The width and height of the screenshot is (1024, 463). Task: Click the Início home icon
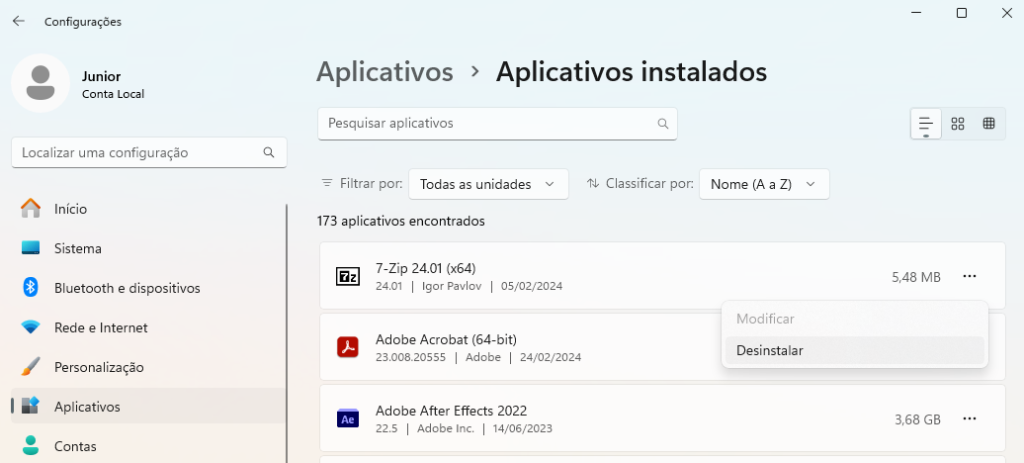click(31, 209)
